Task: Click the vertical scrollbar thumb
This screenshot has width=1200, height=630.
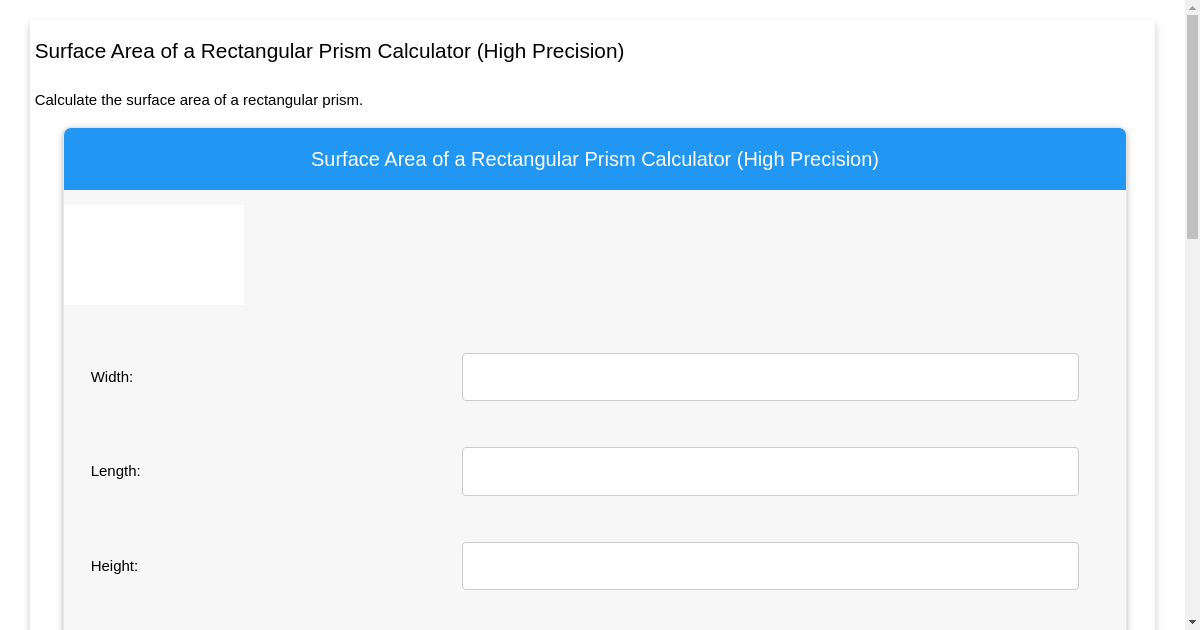Action: [1192, 125]
